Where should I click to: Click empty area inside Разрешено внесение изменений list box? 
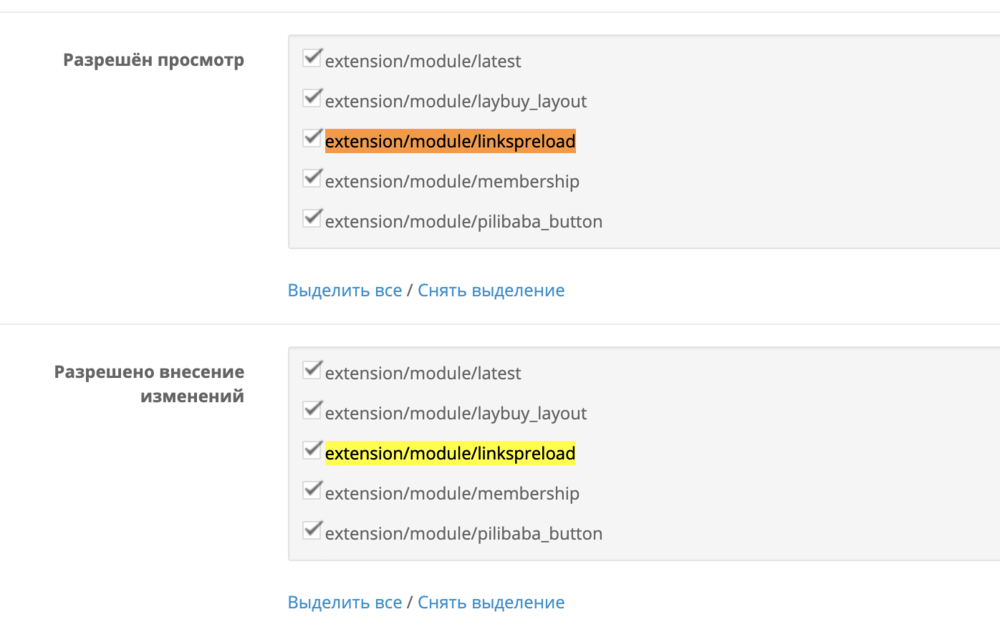tap(800, 452)
